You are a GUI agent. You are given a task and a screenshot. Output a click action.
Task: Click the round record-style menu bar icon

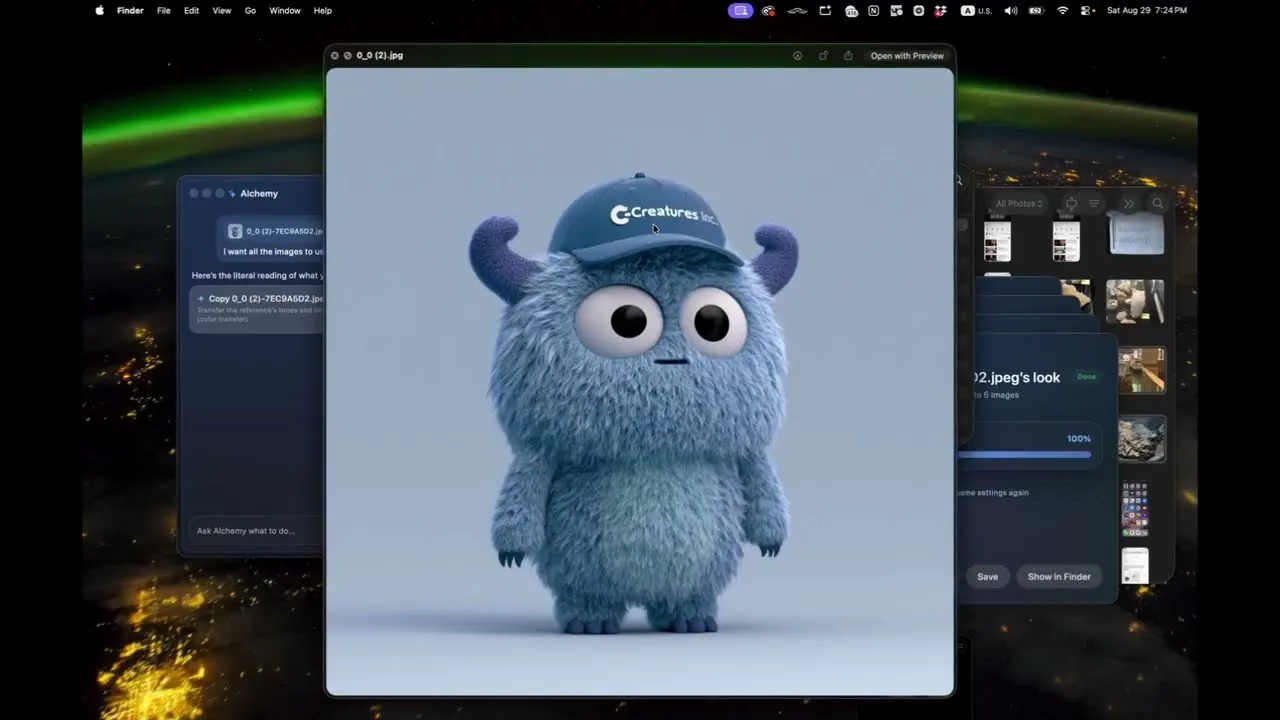(918, 10)
